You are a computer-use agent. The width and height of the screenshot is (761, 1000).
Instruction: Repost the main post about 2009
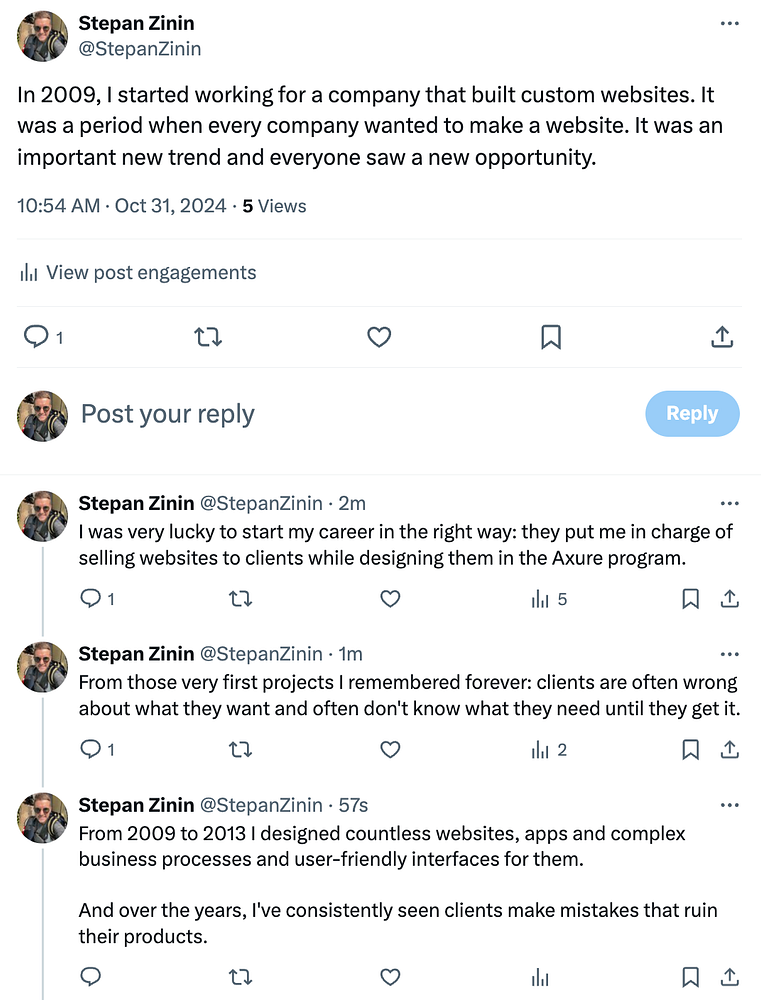[207, 338]
